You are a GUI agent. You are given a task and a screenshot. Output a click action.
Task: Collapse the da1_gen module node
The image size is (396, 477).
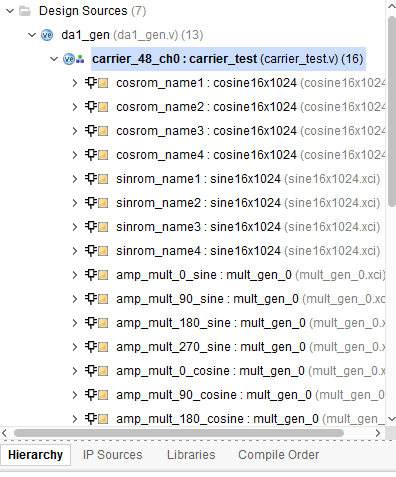[32, 35]
